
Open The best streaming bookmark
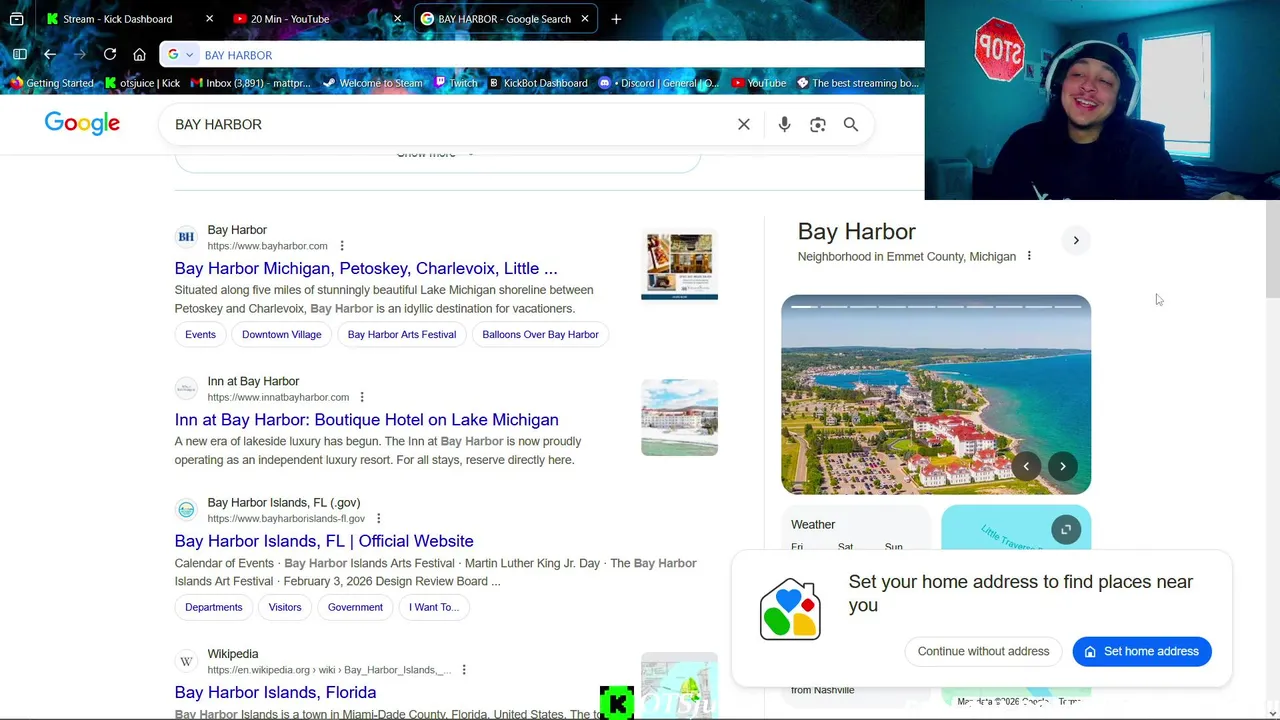coord(857,83)
